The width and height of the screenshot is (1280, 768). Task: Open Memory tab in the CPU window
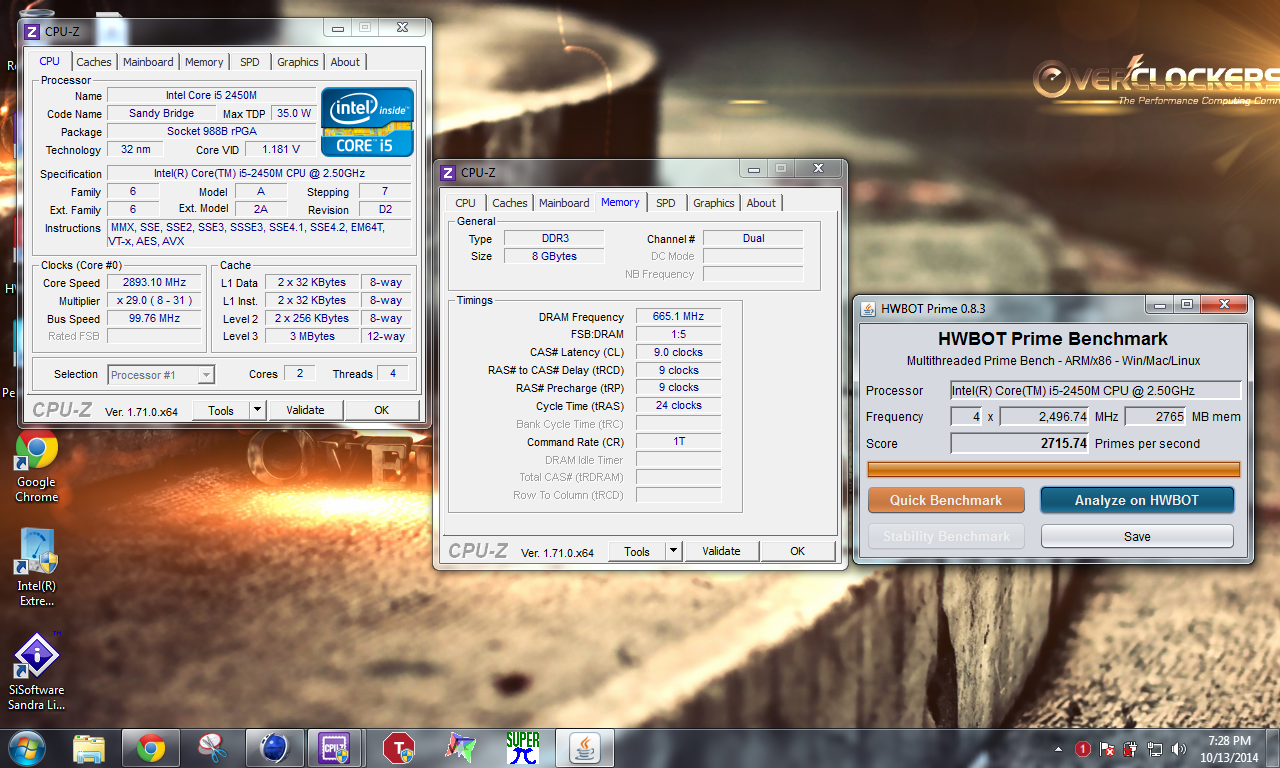204,62
